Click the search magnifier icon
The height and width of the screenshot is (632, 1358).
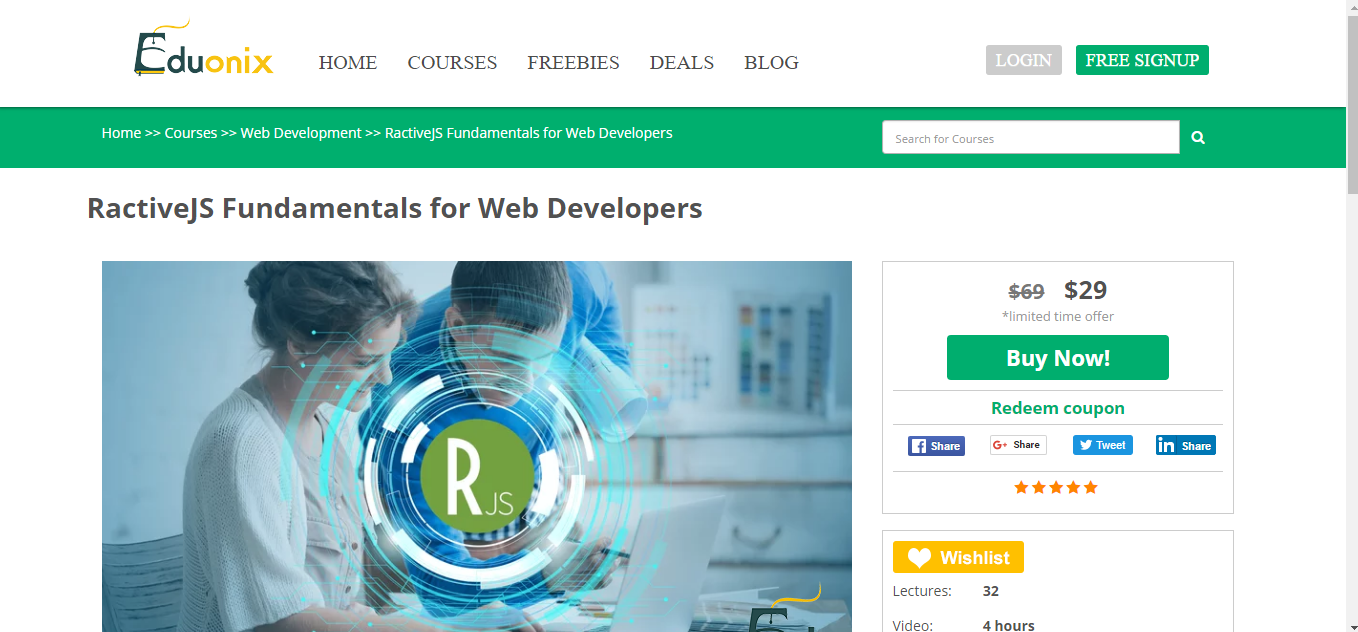(x=1197, y=137)
